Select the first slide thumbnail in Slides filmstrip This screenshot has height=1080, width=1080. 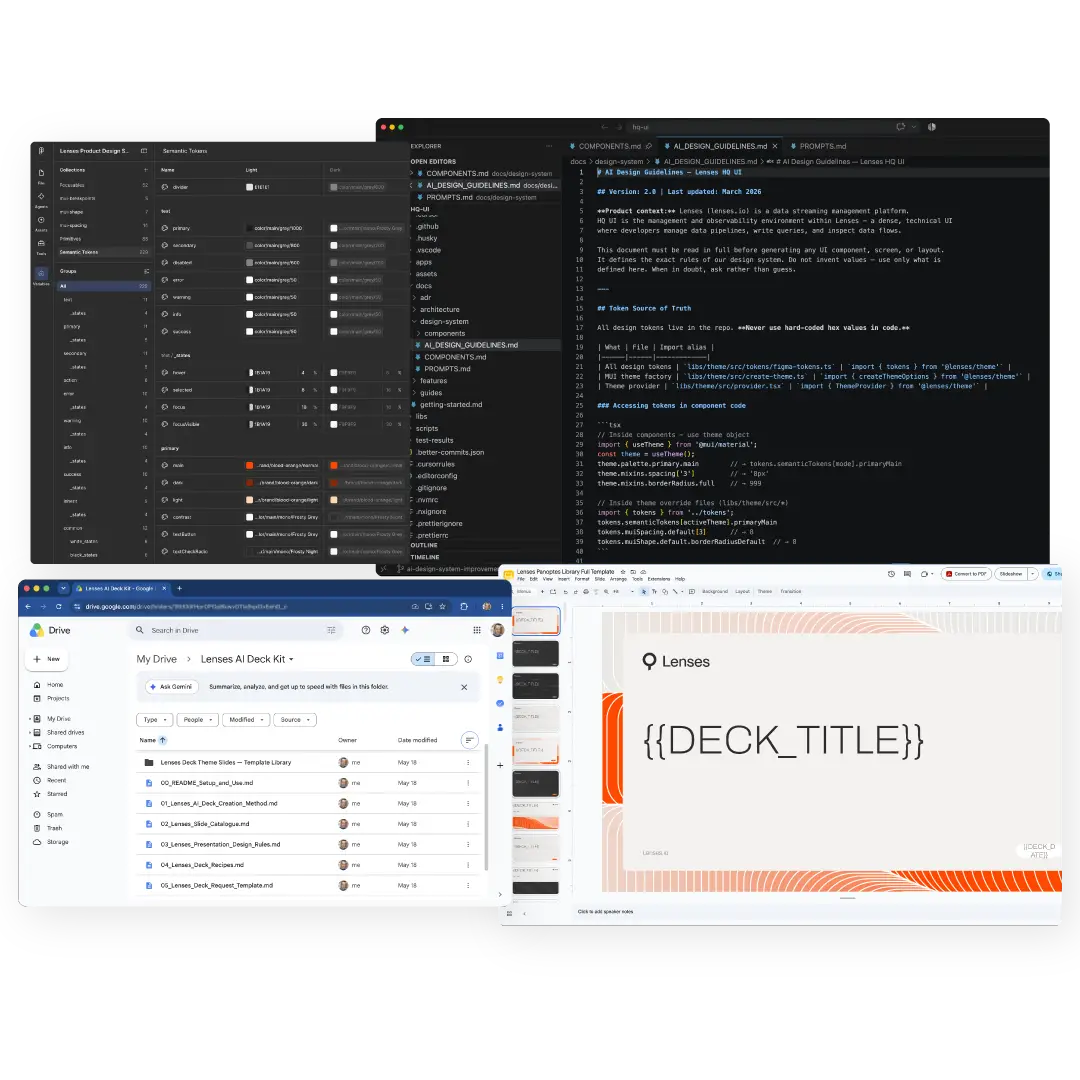coord(536,621)
